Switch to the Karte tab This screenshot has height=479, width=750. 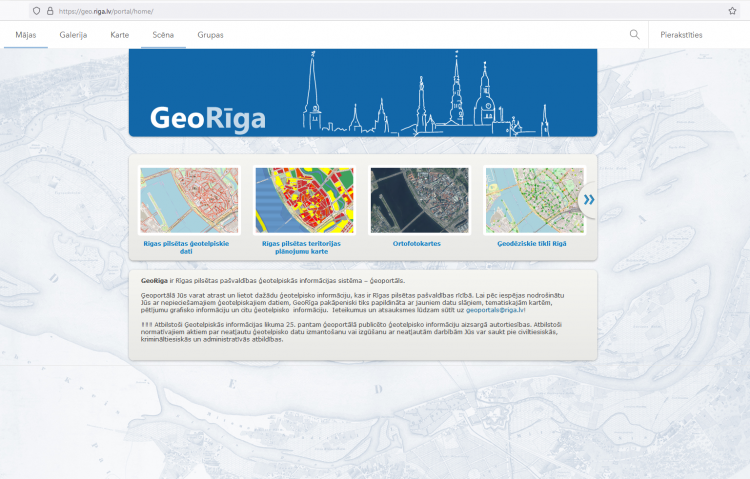coord(120,35)
